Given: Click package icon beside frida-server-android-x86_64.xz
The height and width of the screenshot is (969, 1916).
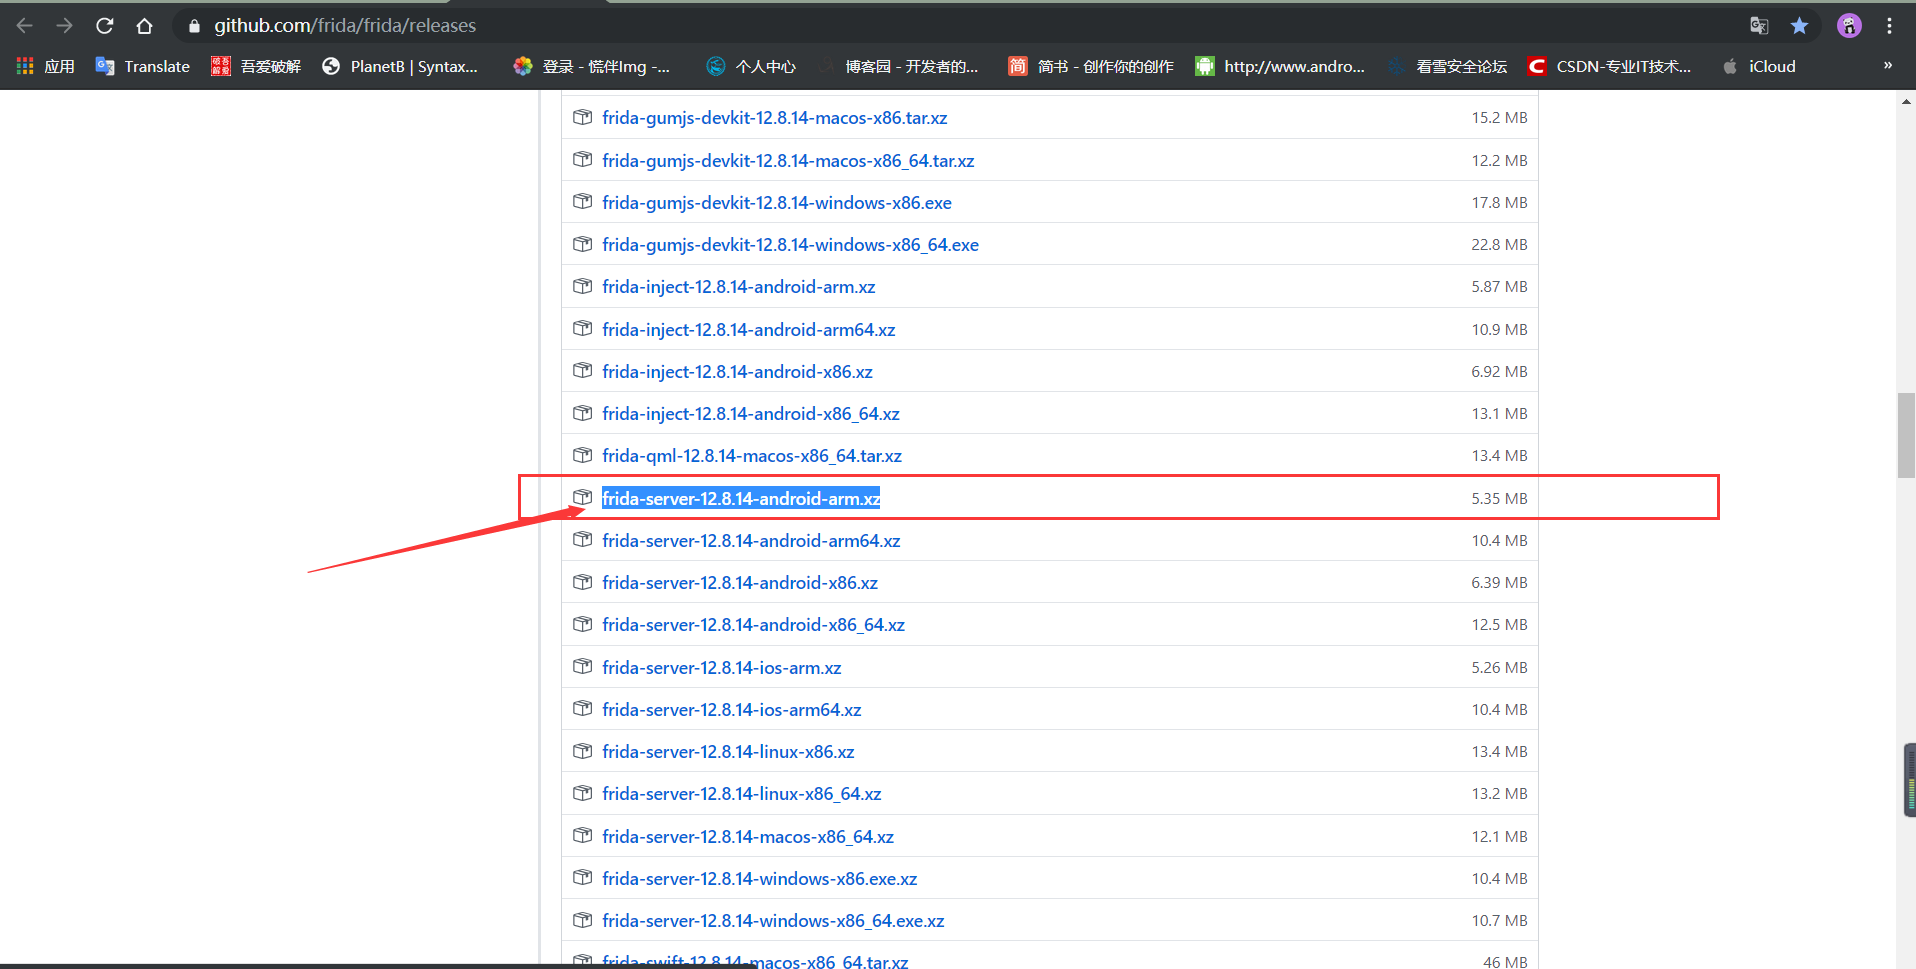Looking at the screenshot, I should click(x=583, y=624).
